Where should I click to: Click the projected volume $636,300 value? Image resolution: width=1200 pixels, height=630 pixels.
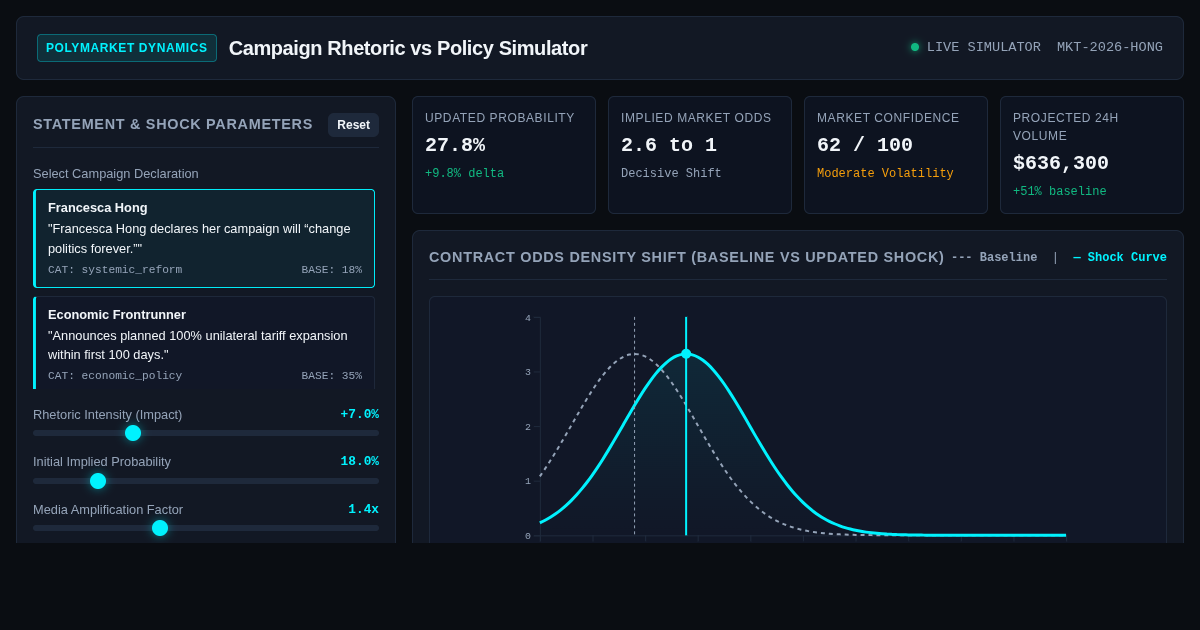(1061, 163)
